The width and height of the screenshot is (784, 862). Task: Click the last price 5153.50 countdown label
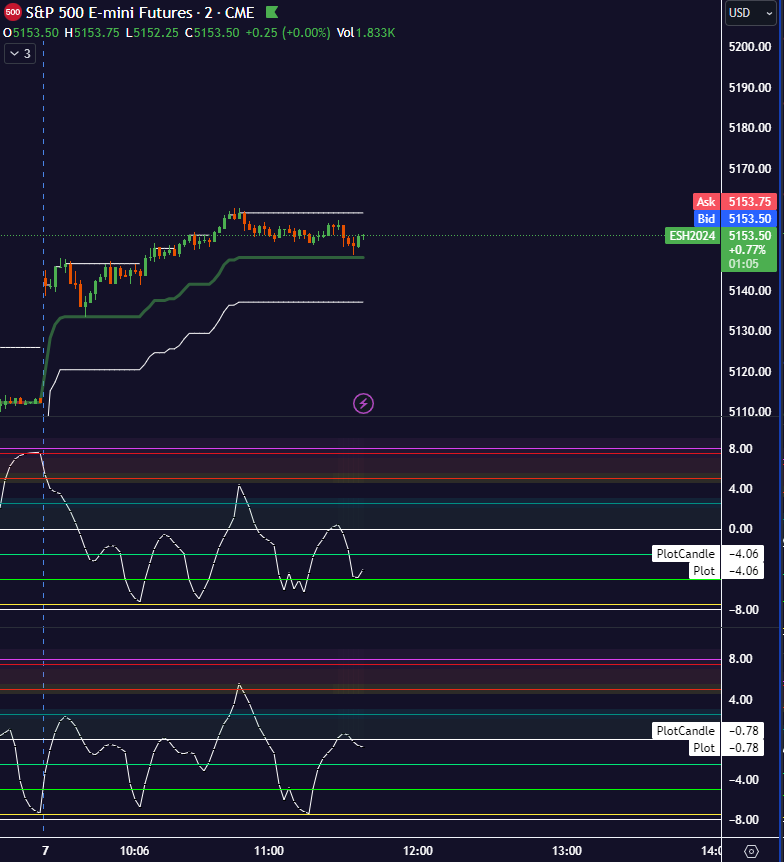coord(749,250)
